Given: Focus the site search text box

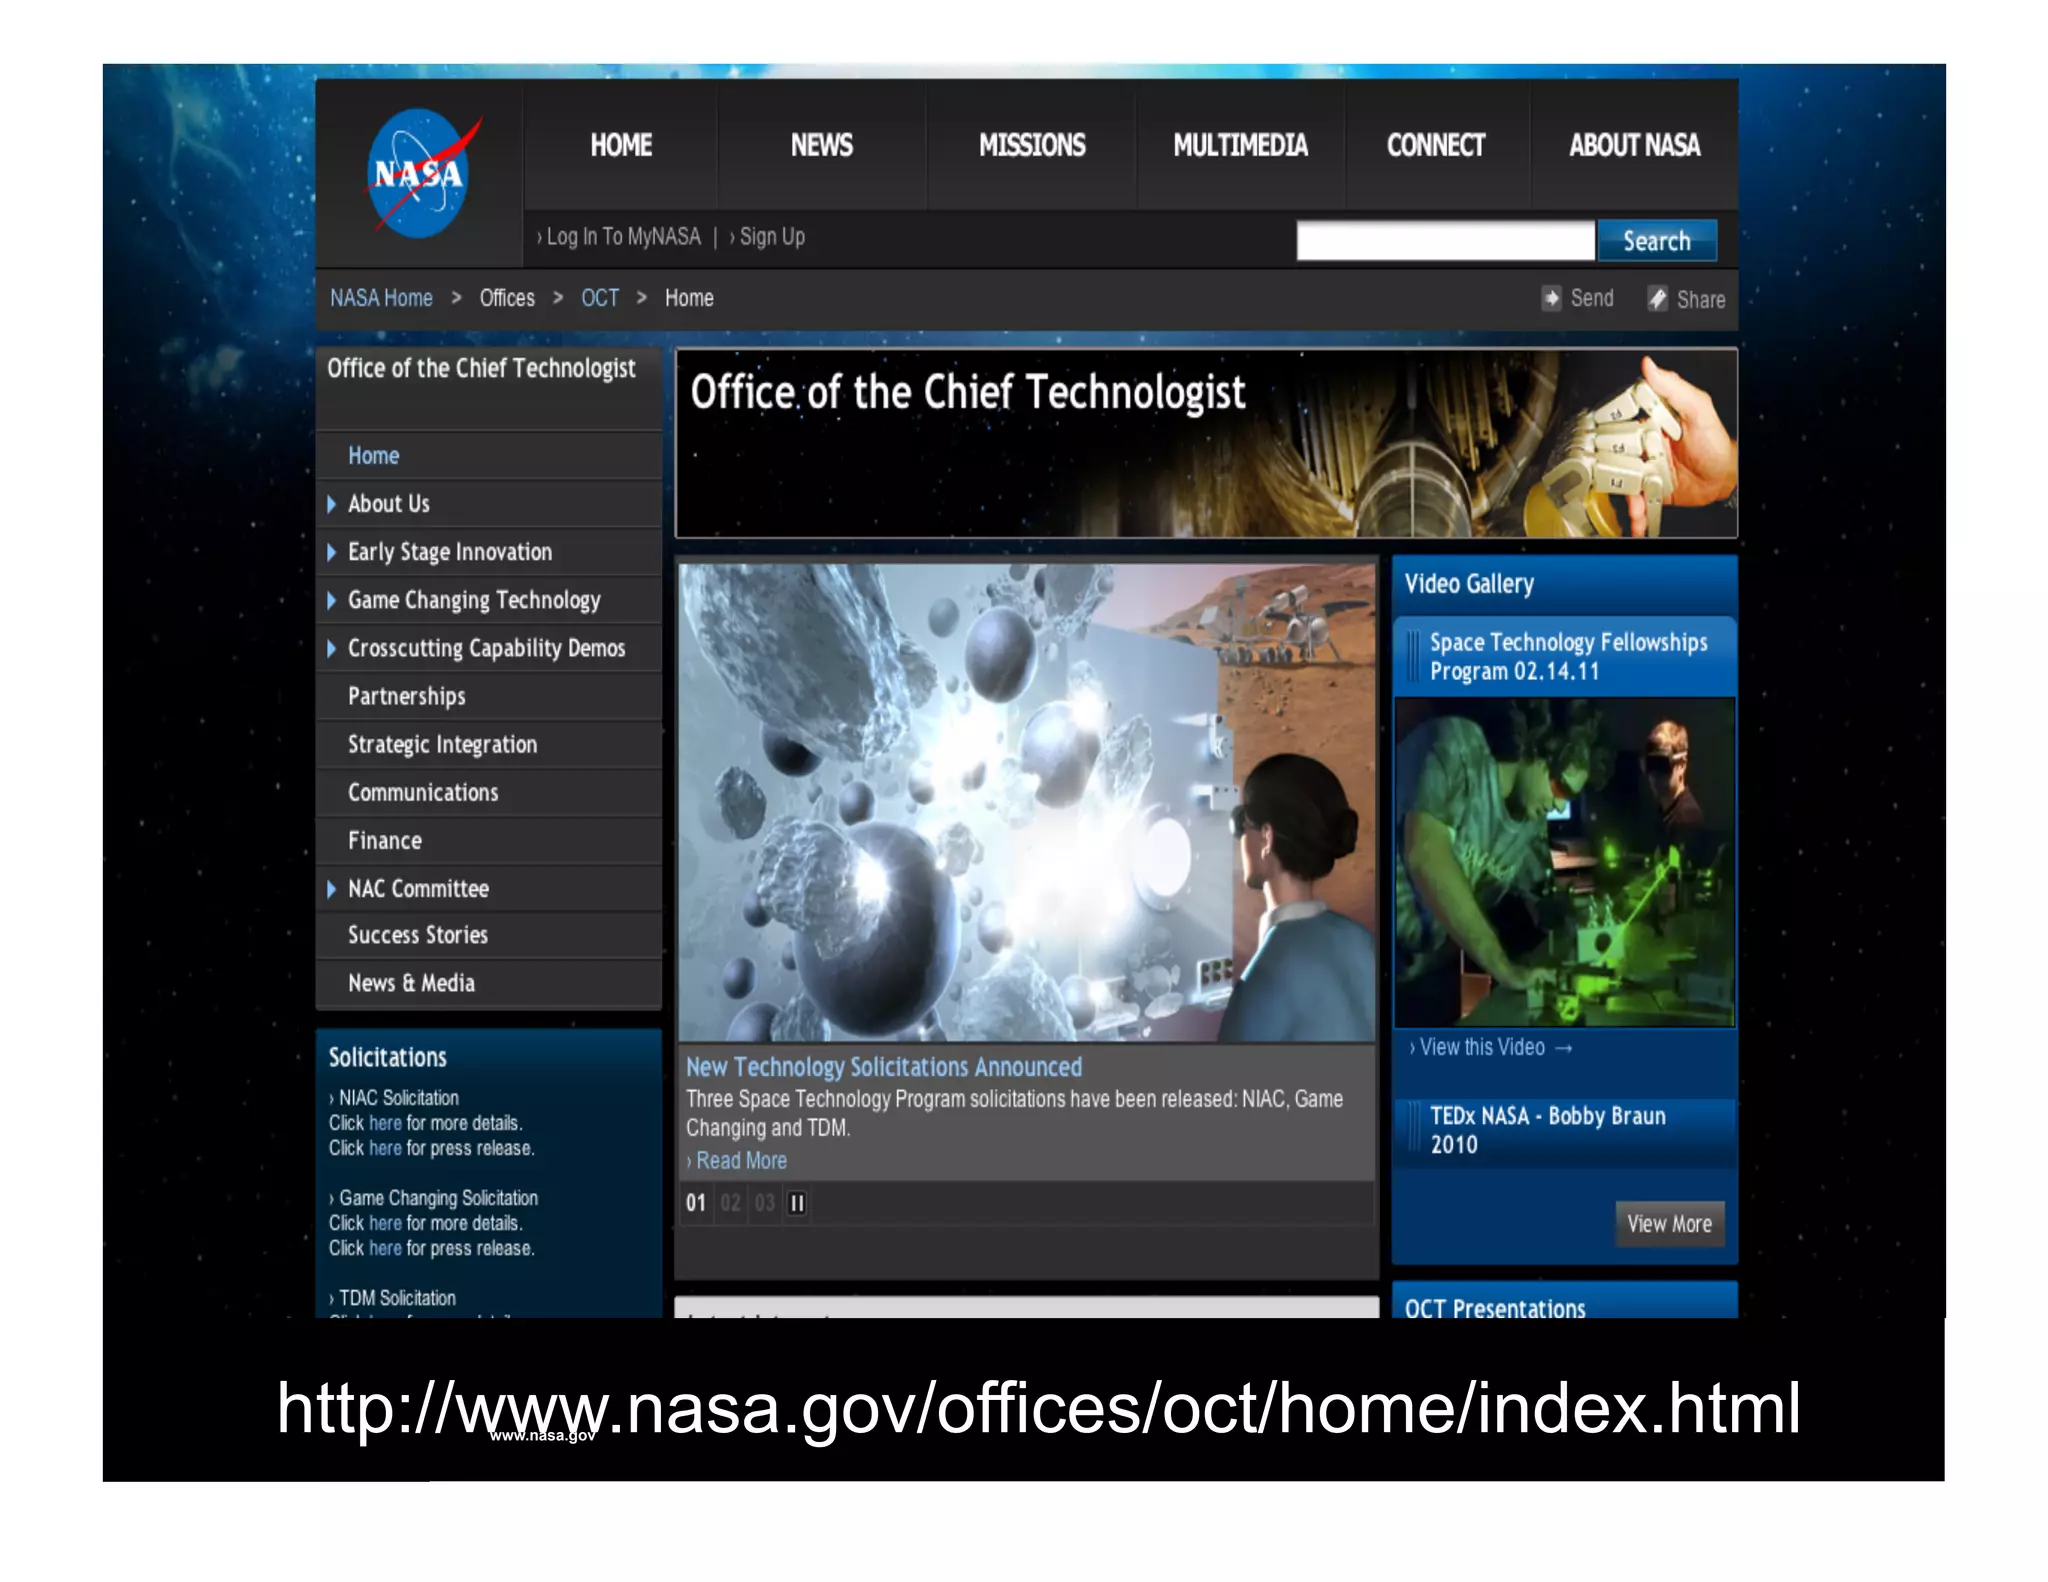Looking at the screenshot, I should (1445, 241).
